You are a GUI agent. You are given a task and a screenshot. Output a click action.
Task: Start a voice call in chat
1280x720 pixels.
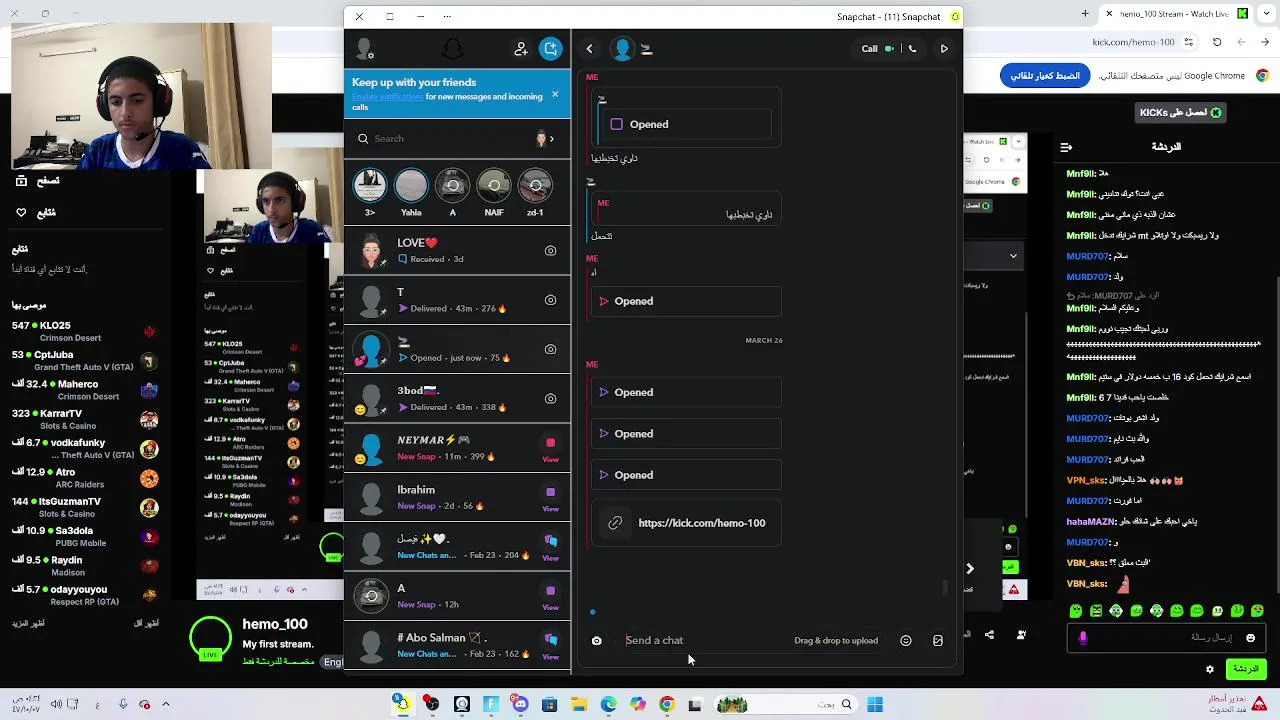(x=912, y=48)
